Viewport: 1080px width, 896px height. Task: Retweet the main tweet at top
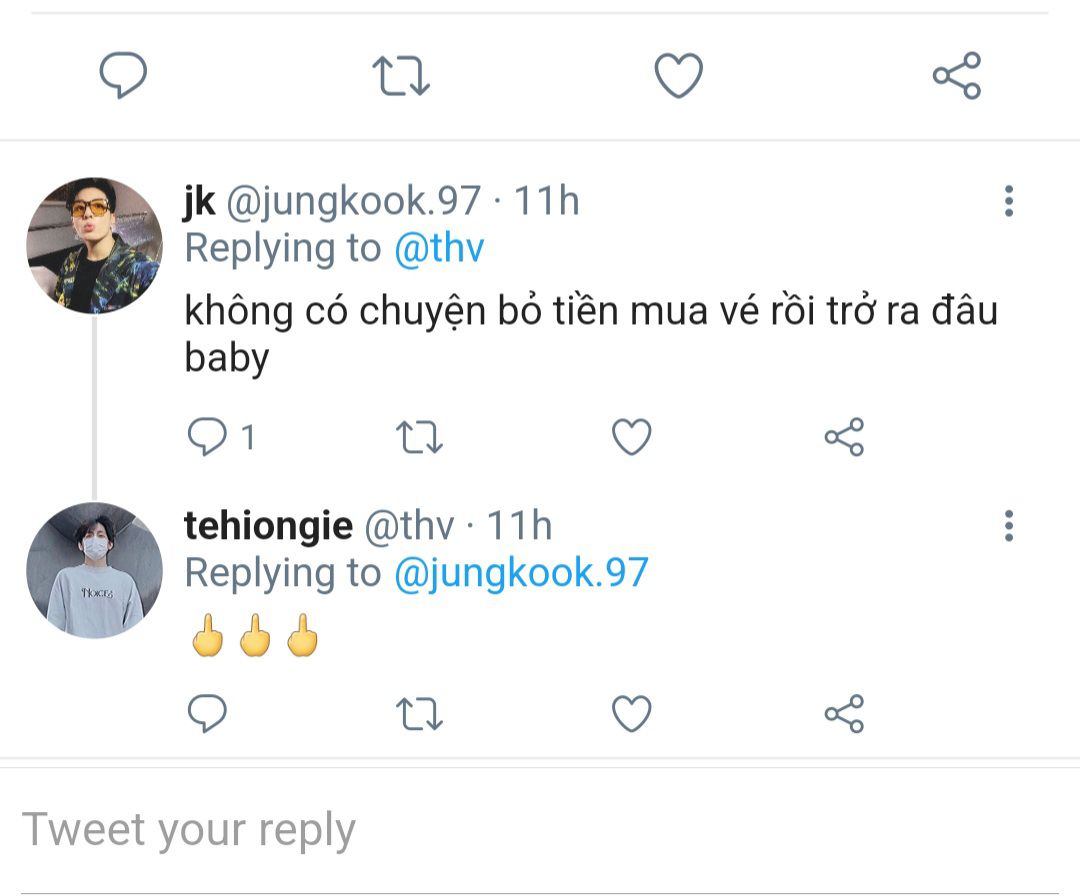(x=401, y=76)
